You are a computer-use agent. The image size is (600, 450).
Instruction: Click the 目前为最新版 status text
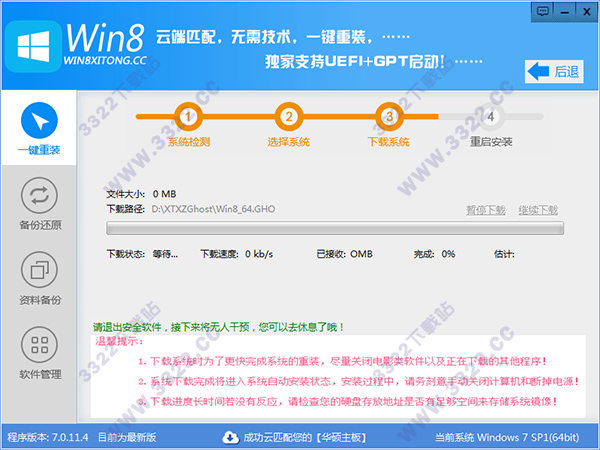click(127, 437)
